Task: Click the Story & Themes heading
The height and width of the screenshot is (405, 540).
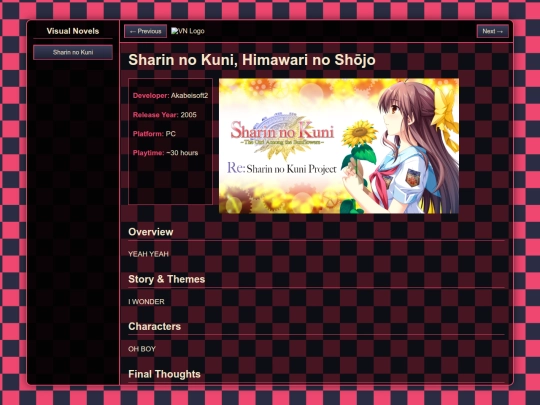Action: tap(167, 279)
